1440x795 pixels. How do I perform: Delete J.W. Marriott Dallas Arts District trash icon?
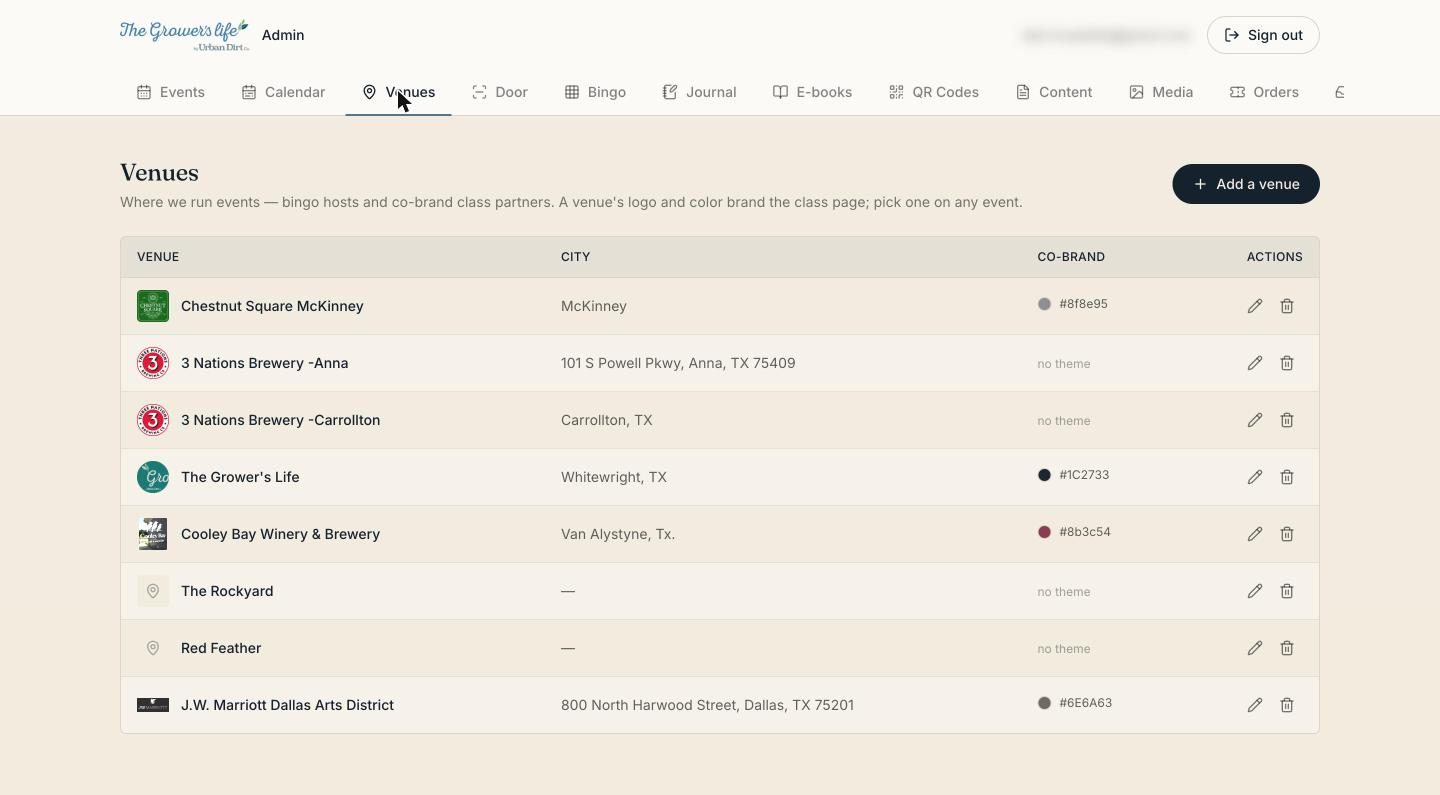click(x=1287, y=705)
